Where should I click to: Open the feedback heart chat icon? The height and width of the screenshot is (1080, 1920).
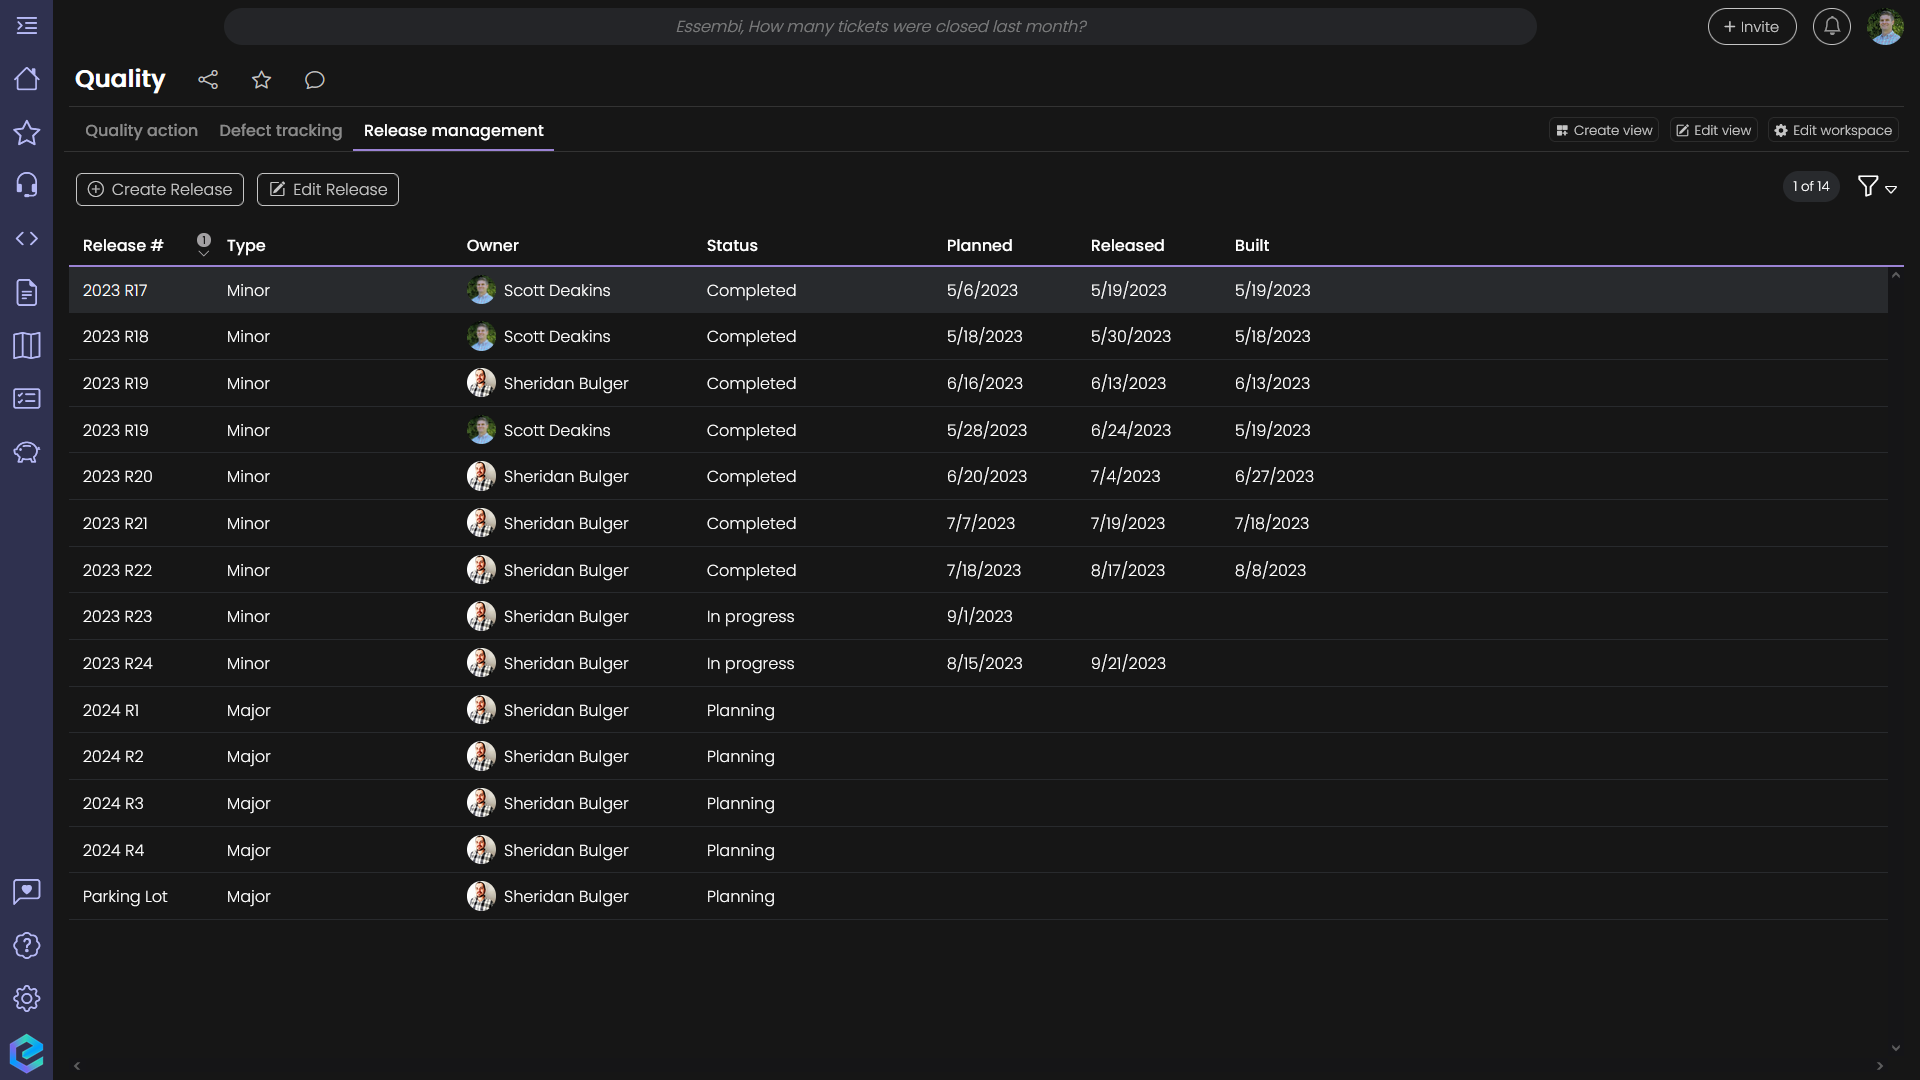(x=27, y=891)
